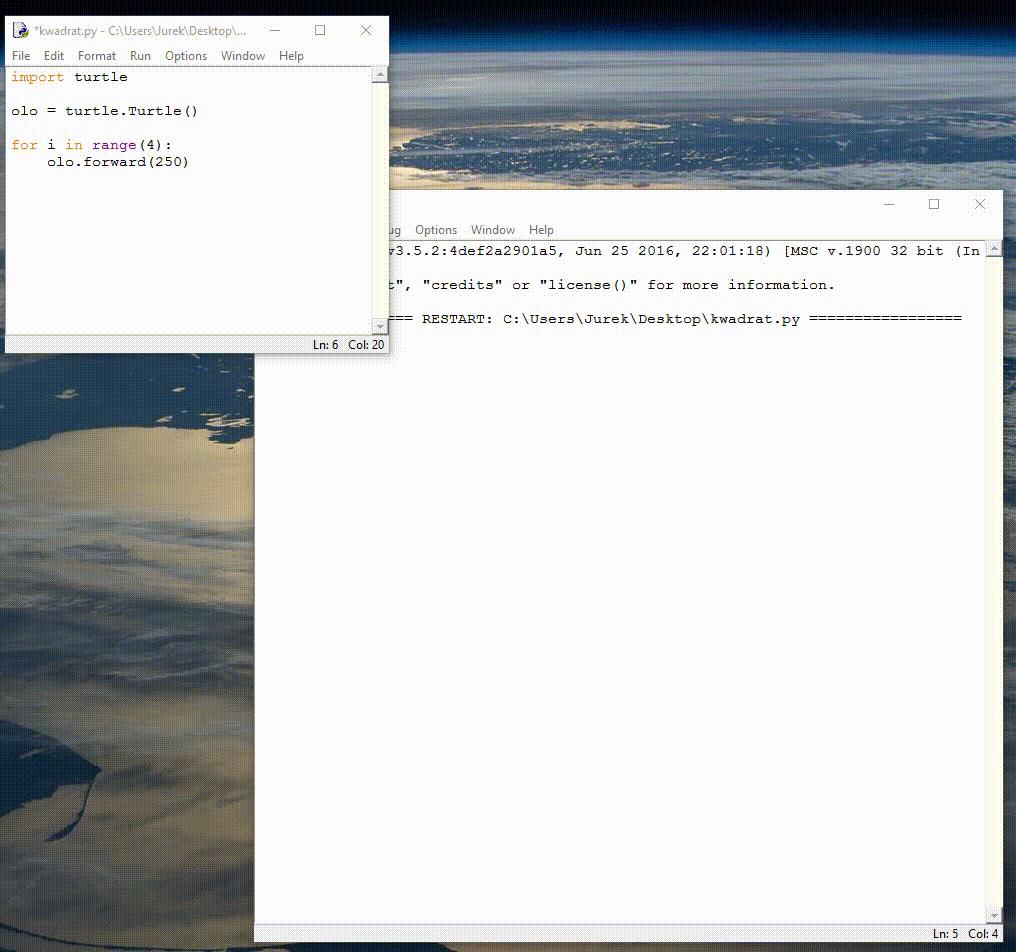Close the kwadrat.py editor window
Image resolution: width=1016 pixels, height=952 pixels.
[x=366, y=30]
